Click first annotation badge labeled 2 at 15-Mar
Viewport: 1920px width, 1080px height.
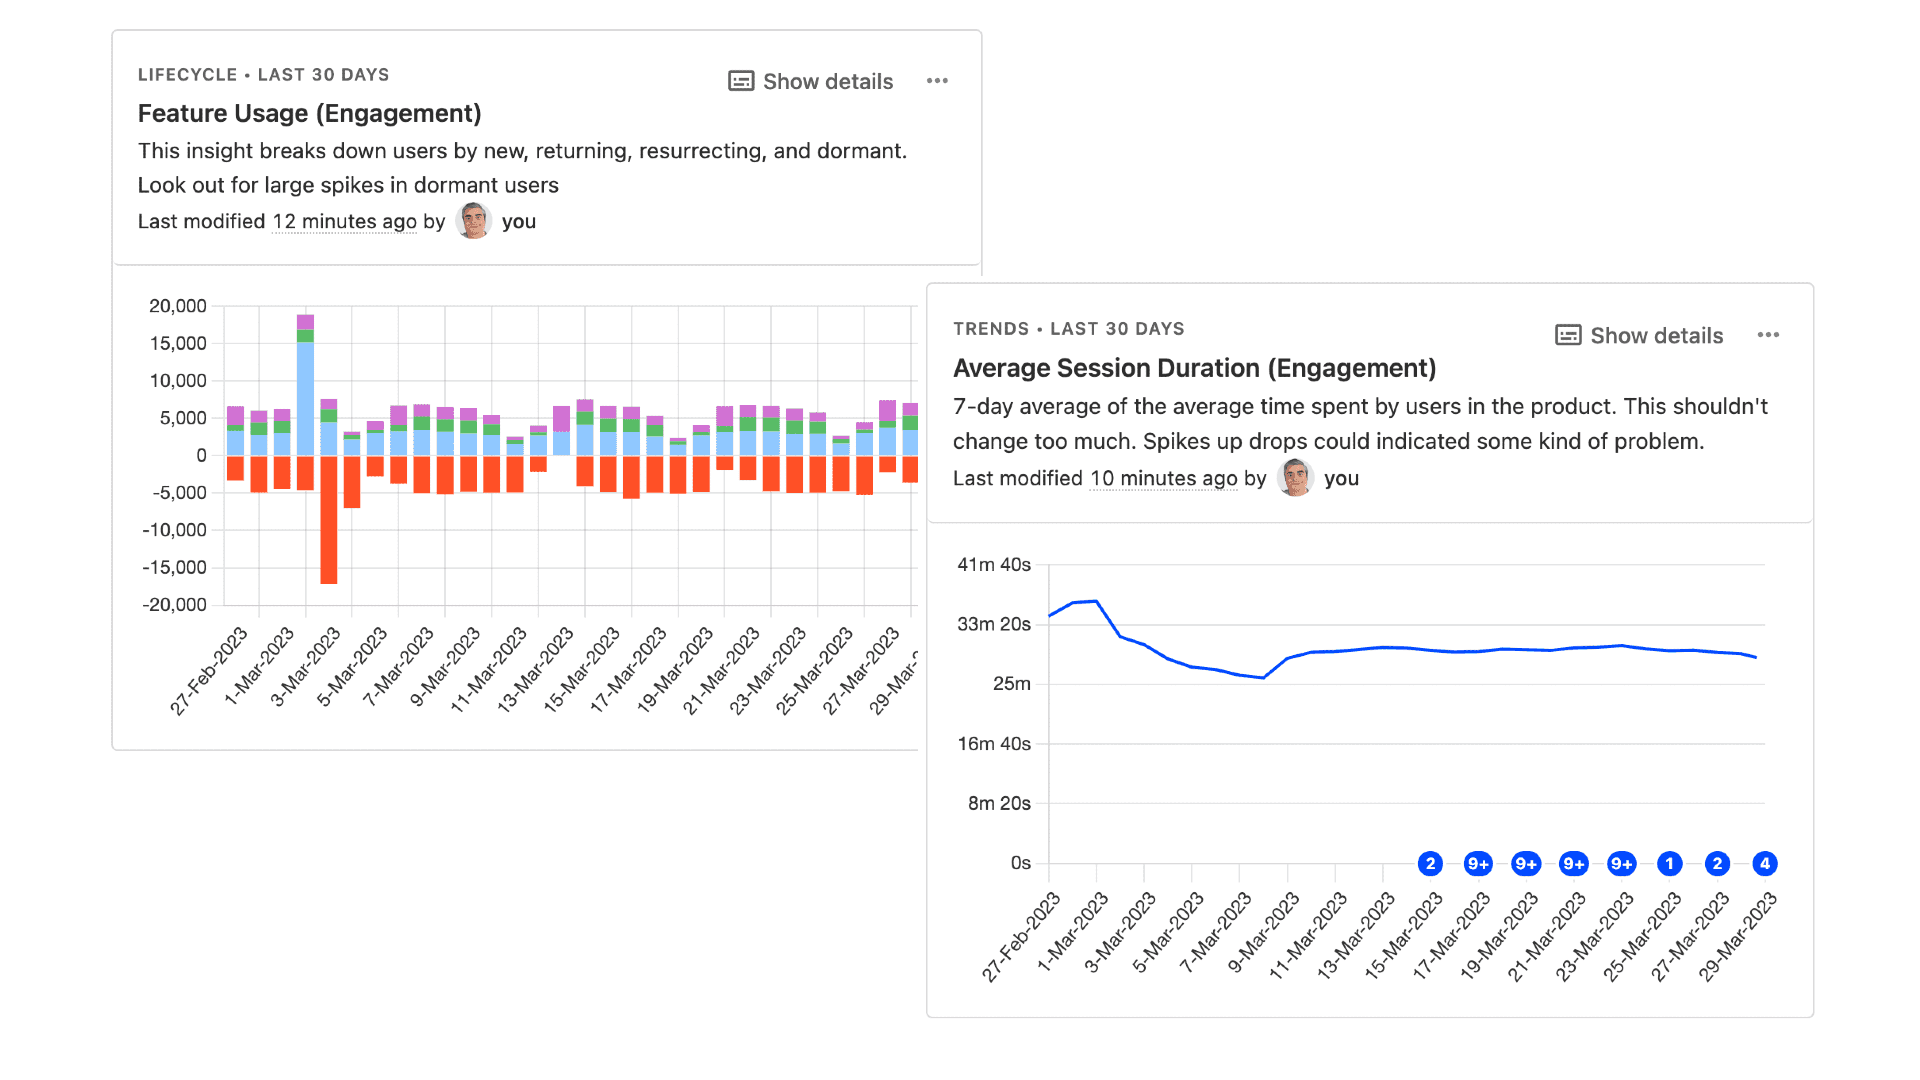[1430, 863]
